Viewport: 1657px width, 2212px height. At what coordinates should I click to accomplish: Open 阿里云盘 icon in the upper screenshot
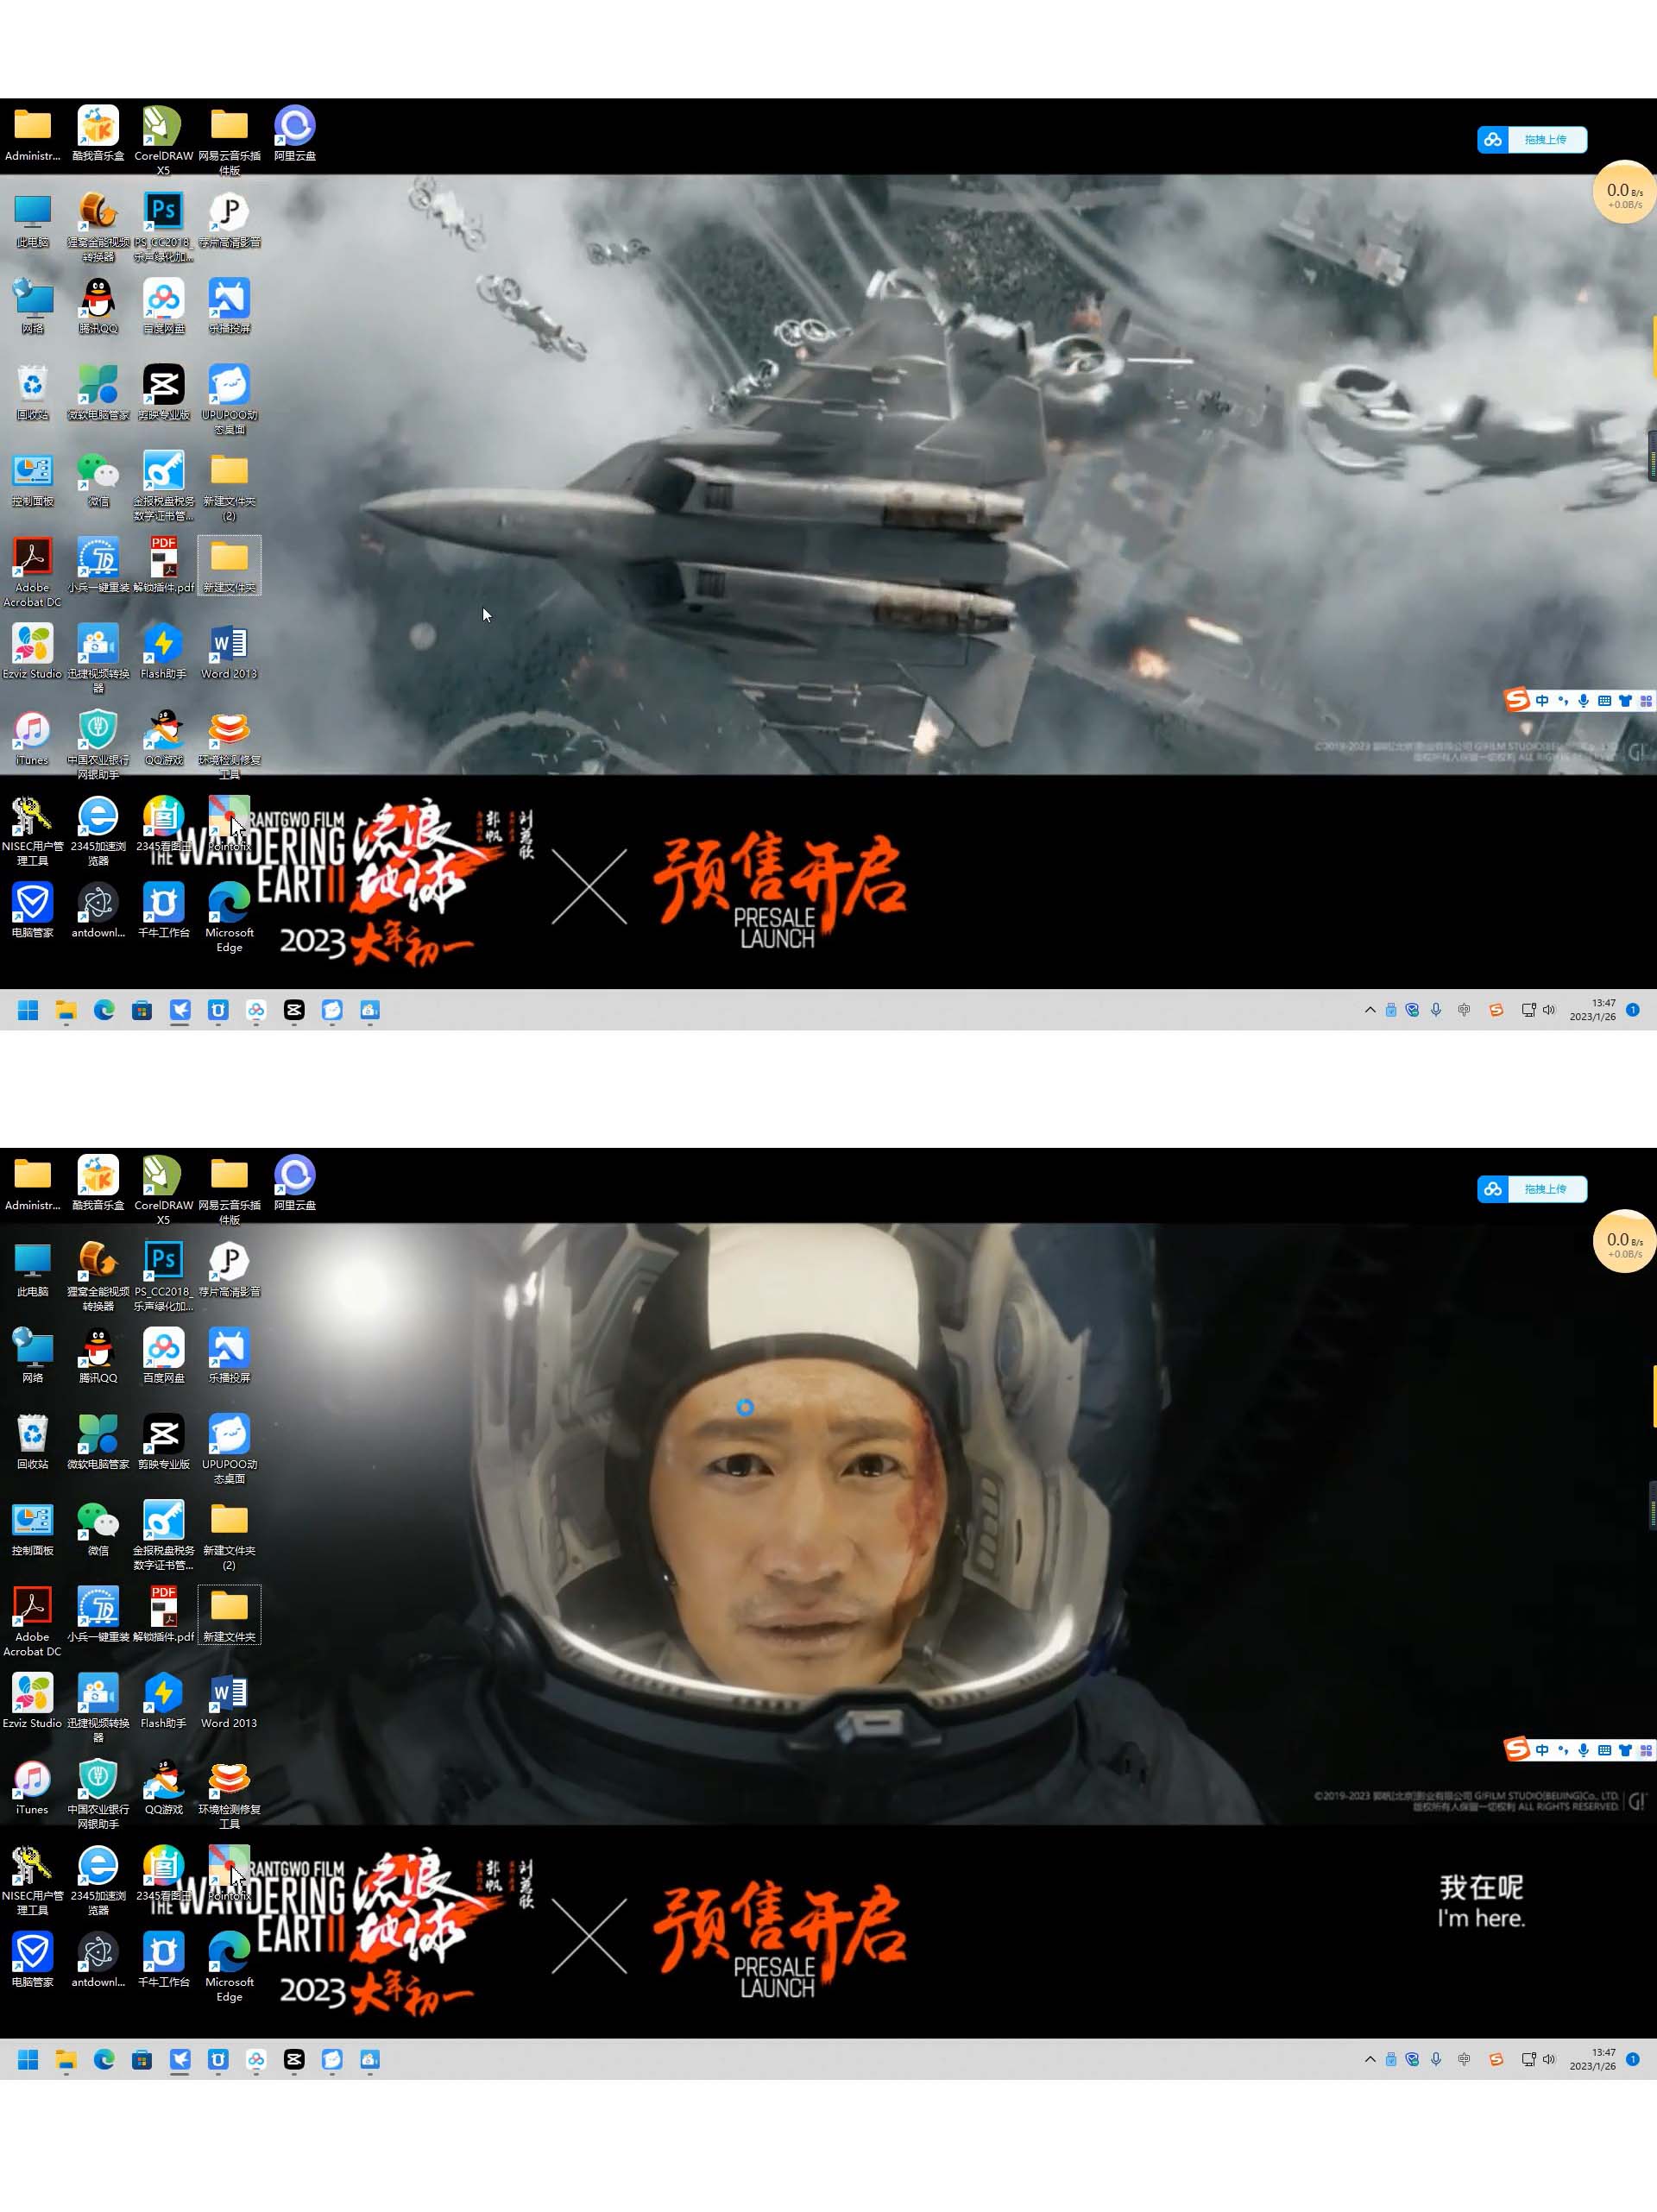coord(295,132)
